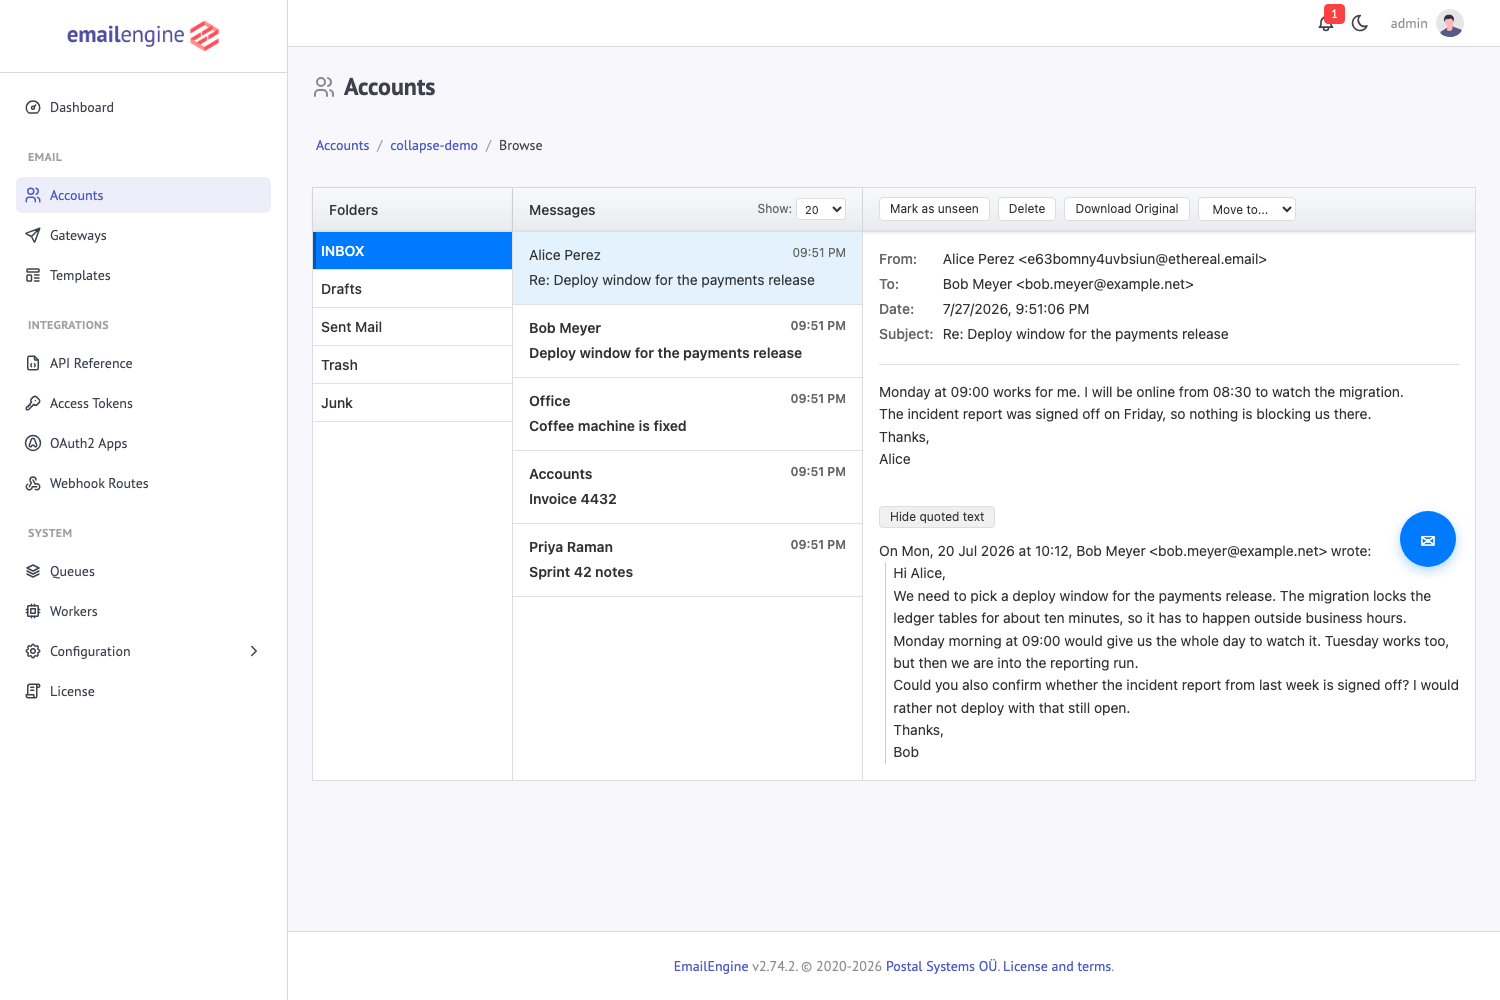Open the EmailEngine footer link

[711, 966]
